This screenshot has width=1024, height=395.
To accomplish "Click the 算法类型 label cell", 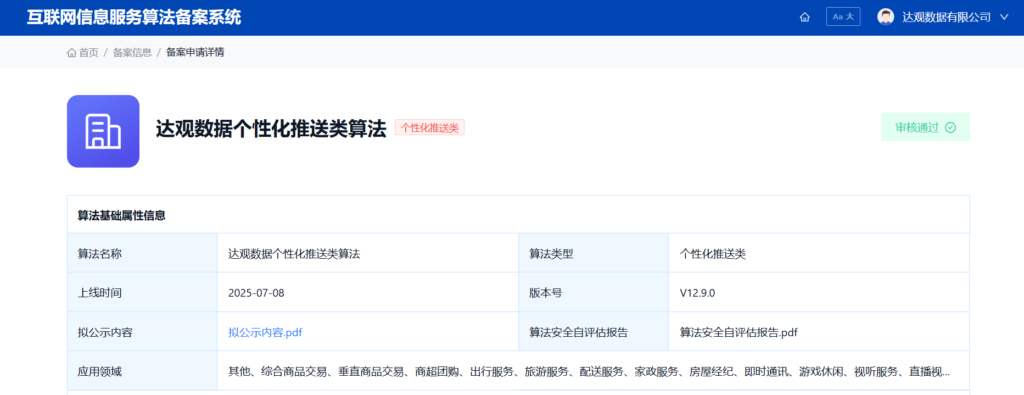I will 594,254.
